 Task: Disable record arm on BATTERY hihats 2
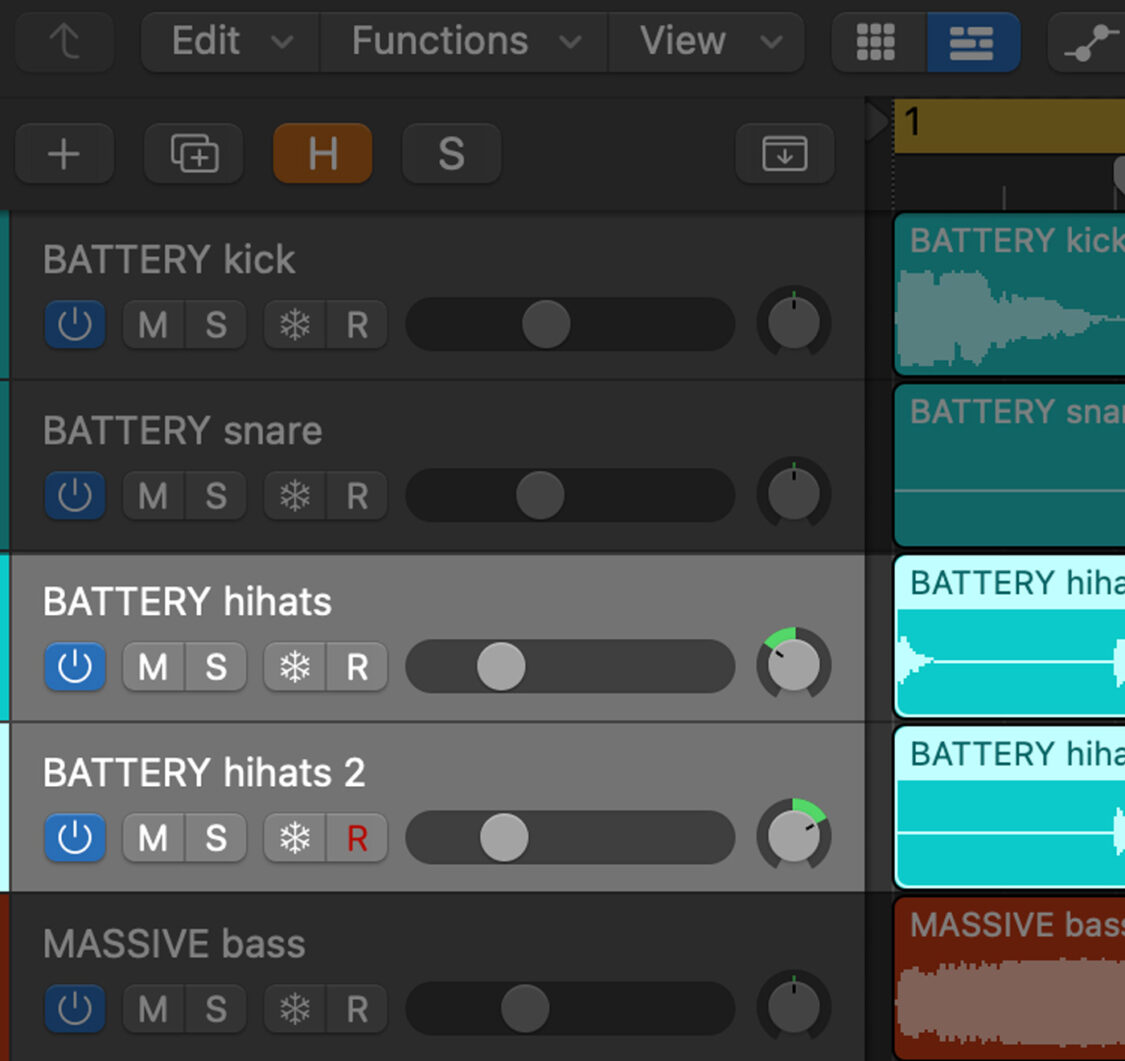[x=357, y=838]
